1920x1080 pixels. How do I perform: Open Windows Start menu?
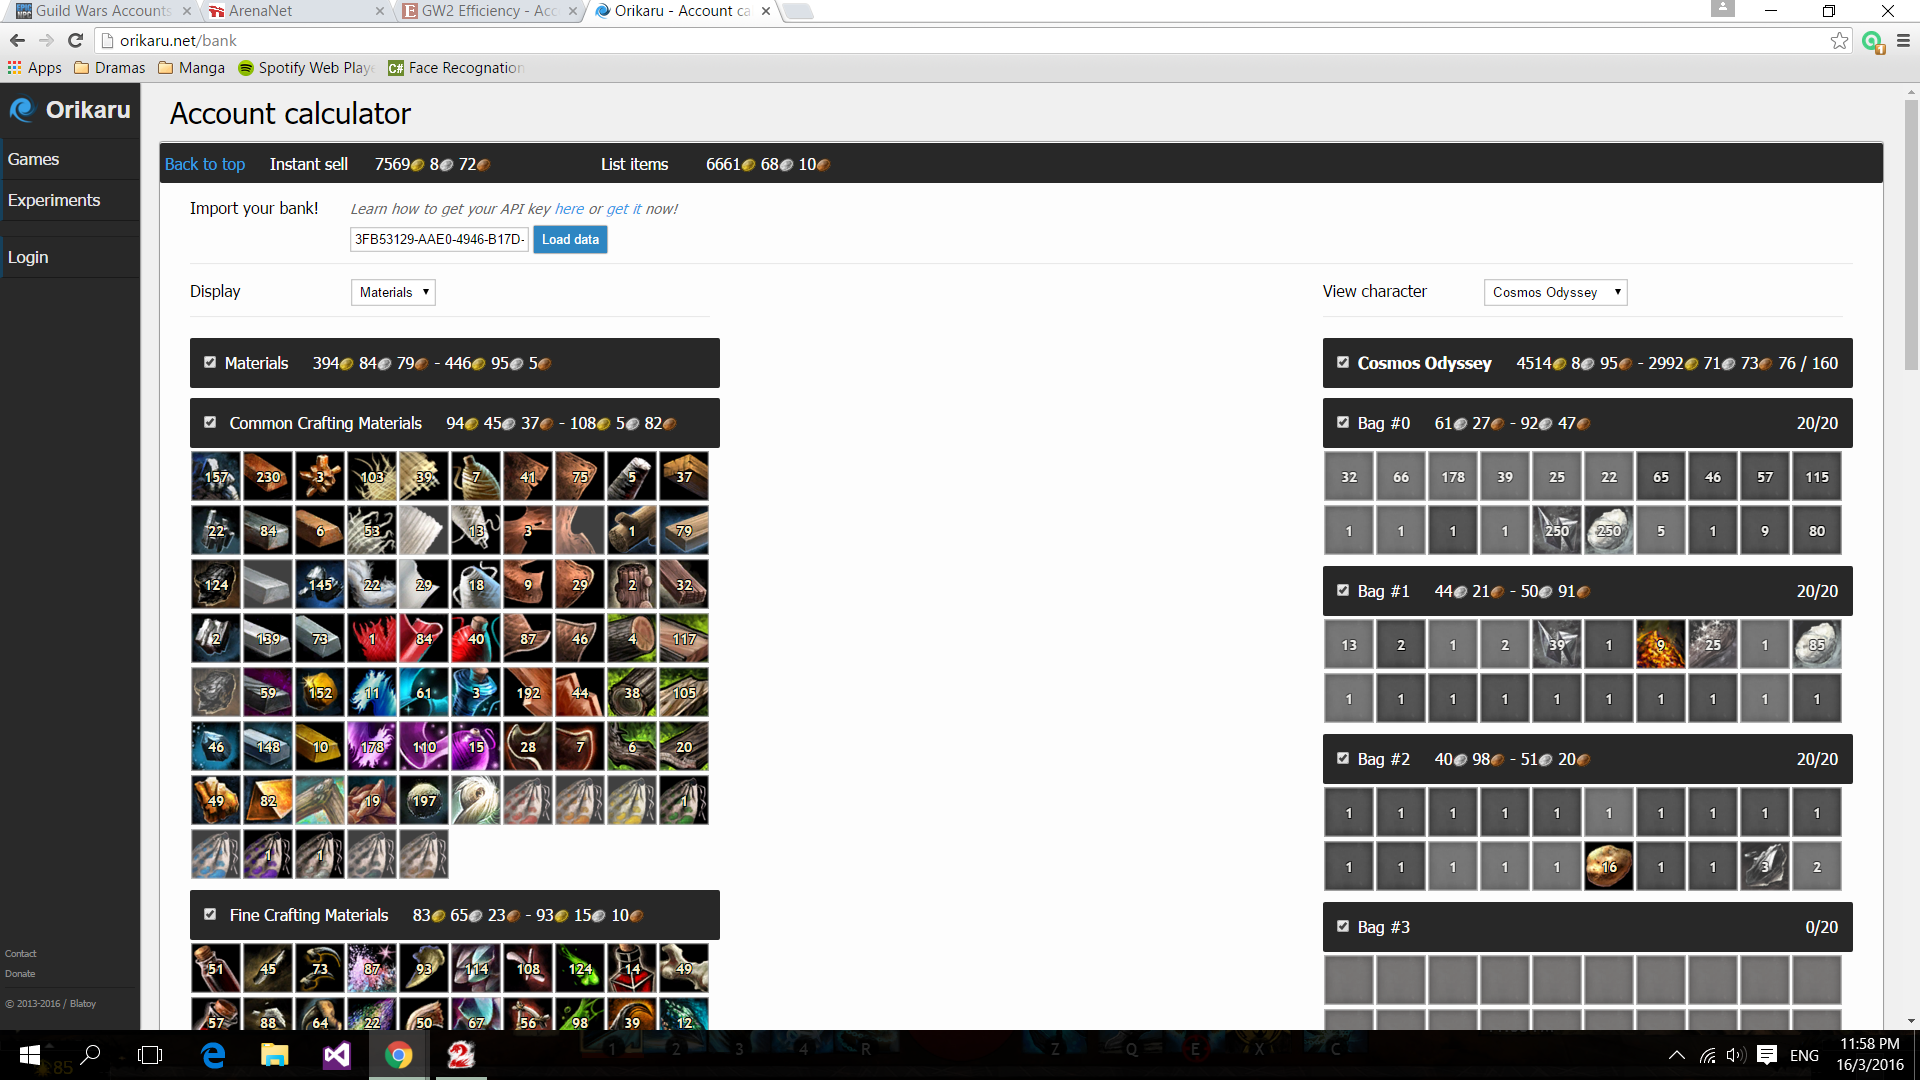30,1055
